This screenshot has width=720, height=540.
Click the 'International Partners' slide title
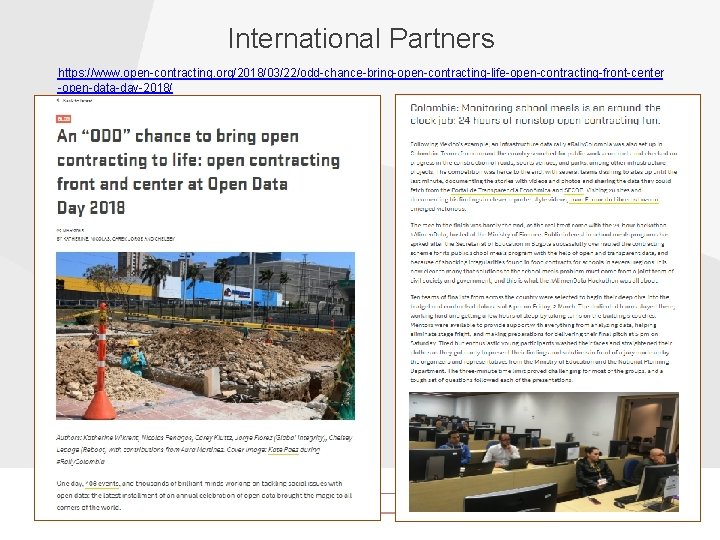click(x=361, y=38)
